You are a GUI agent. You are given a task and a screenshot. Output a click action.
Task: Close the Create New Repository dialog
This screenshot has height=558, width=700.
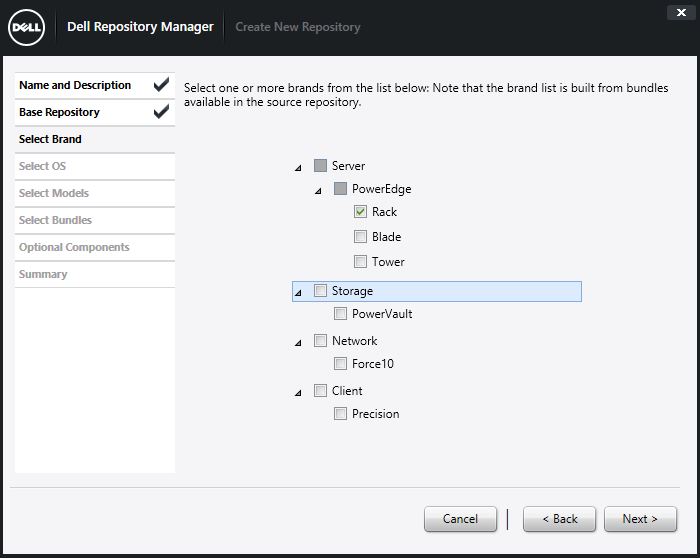pos(680,12)
